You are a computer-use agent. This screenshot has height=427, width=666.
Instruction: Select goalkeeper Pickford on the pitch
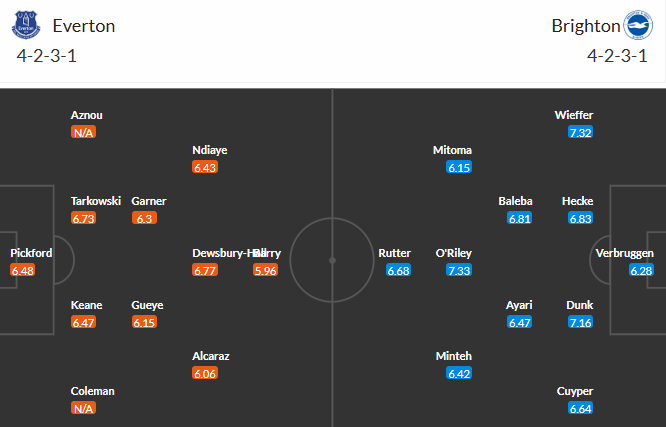click(31, 253)
